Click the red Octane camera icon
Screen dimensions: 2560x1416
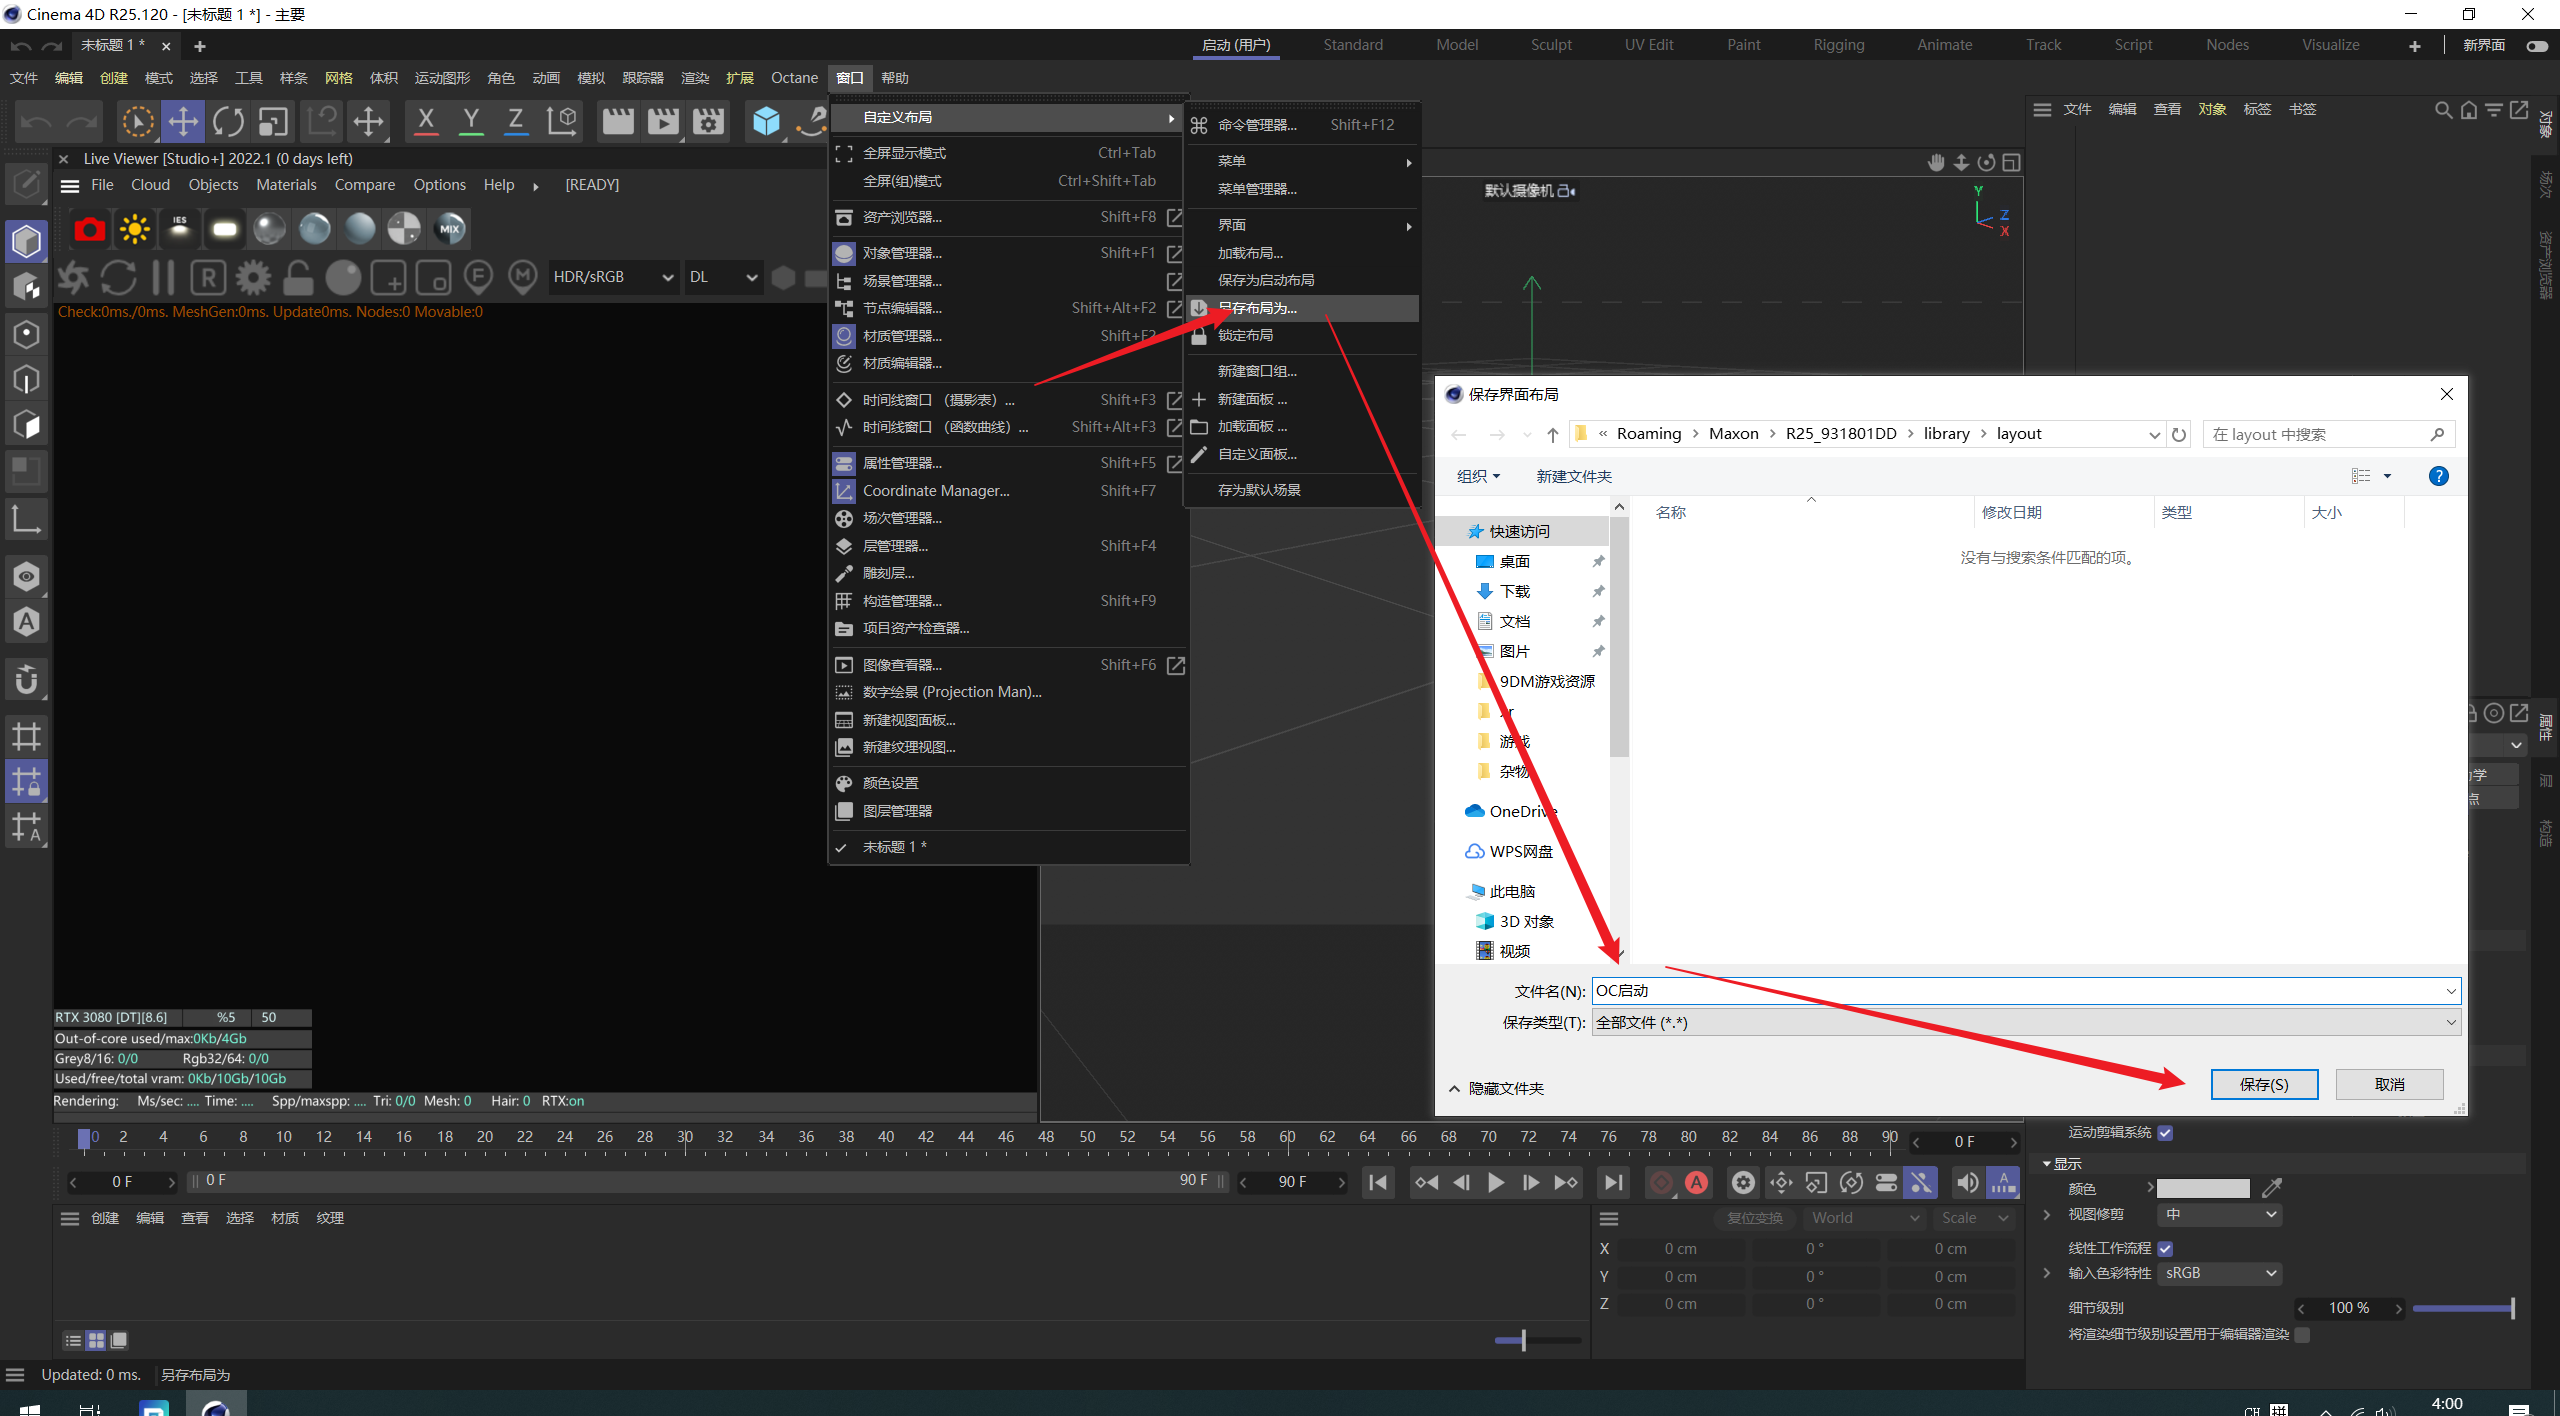coord(89,229)
